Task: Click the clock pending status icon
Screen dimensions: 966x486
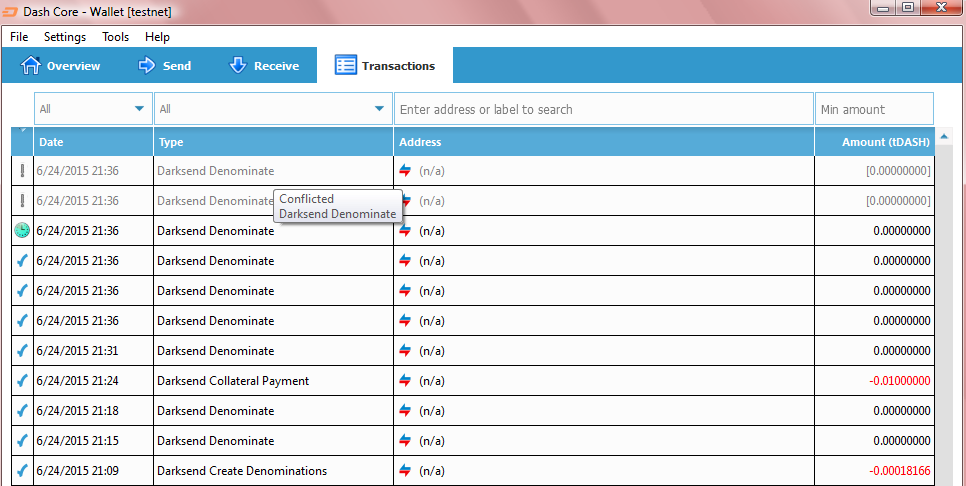Action: pyautogui.click(x=22, y=231)
